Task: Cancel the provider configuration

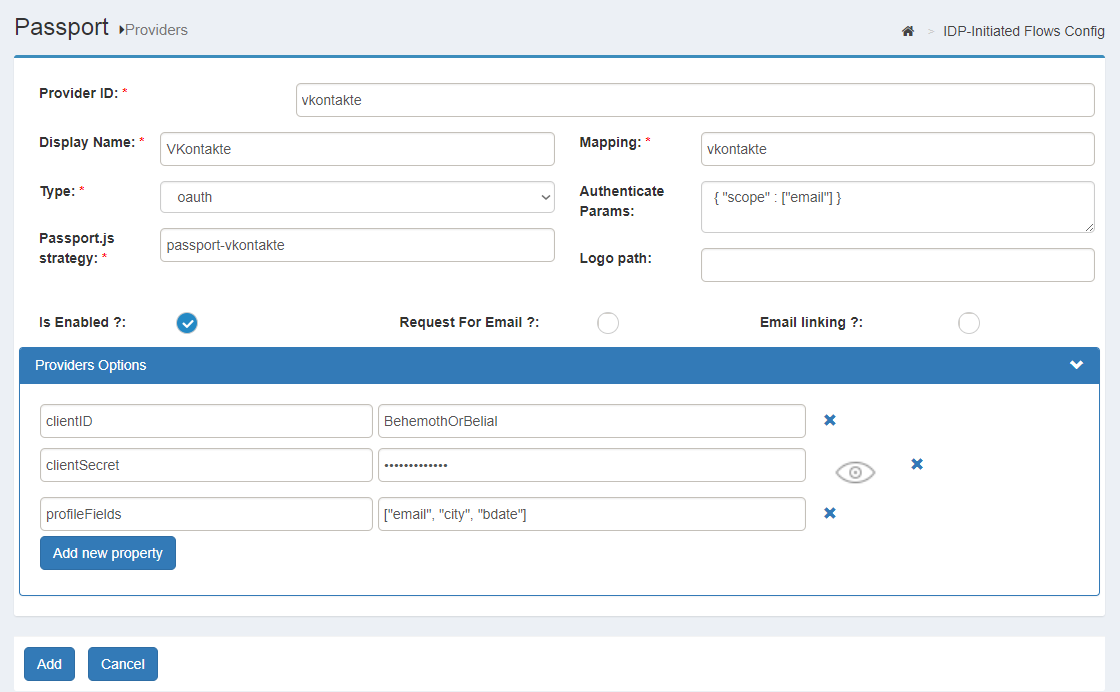Action: [x=122, y=663]
